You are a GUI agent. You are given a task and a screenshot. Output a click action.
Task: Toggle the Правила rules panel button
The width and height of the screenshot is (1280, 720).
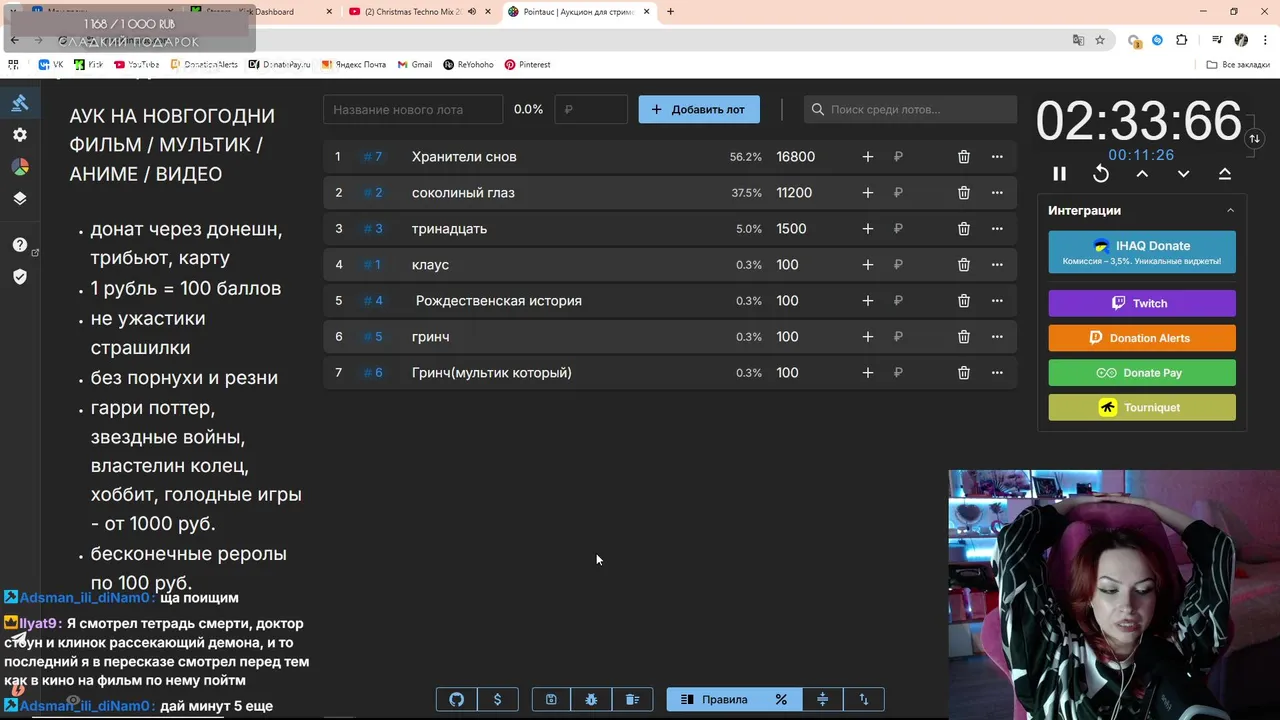click(714, 700)
